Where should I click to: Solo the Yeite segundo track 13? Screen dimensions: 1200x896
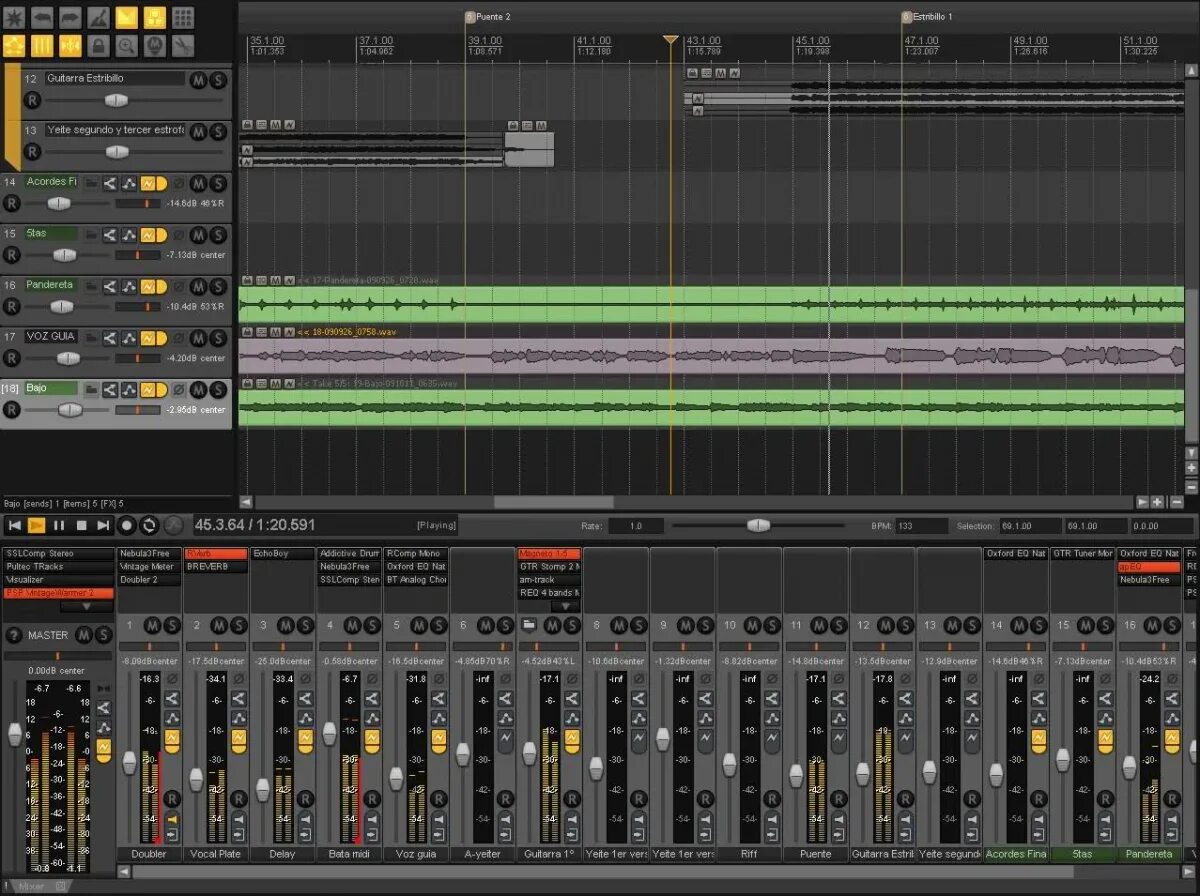218,131
